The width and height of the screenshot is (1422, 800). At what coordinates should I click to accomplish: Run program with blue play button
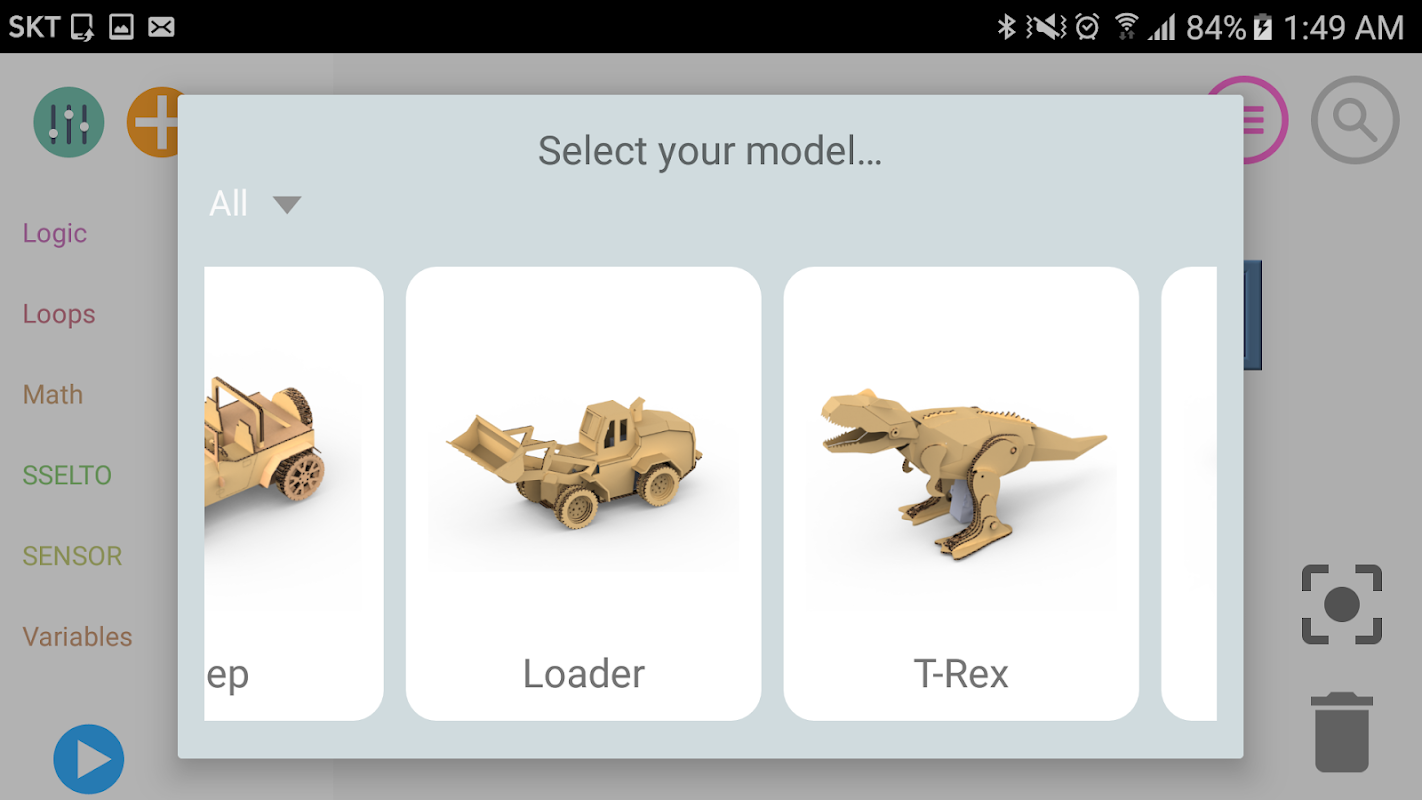click(x=89, y=760)
